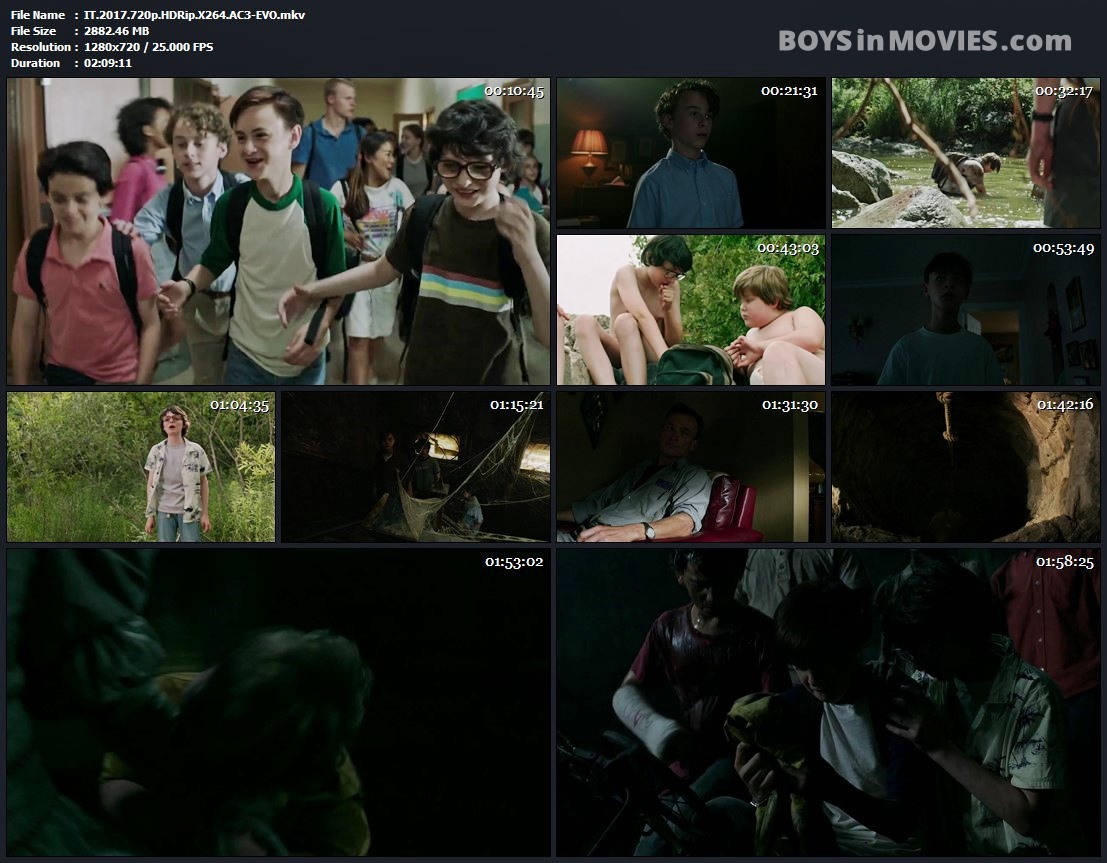Click the duration value 02:09:11

click(107, 63)
